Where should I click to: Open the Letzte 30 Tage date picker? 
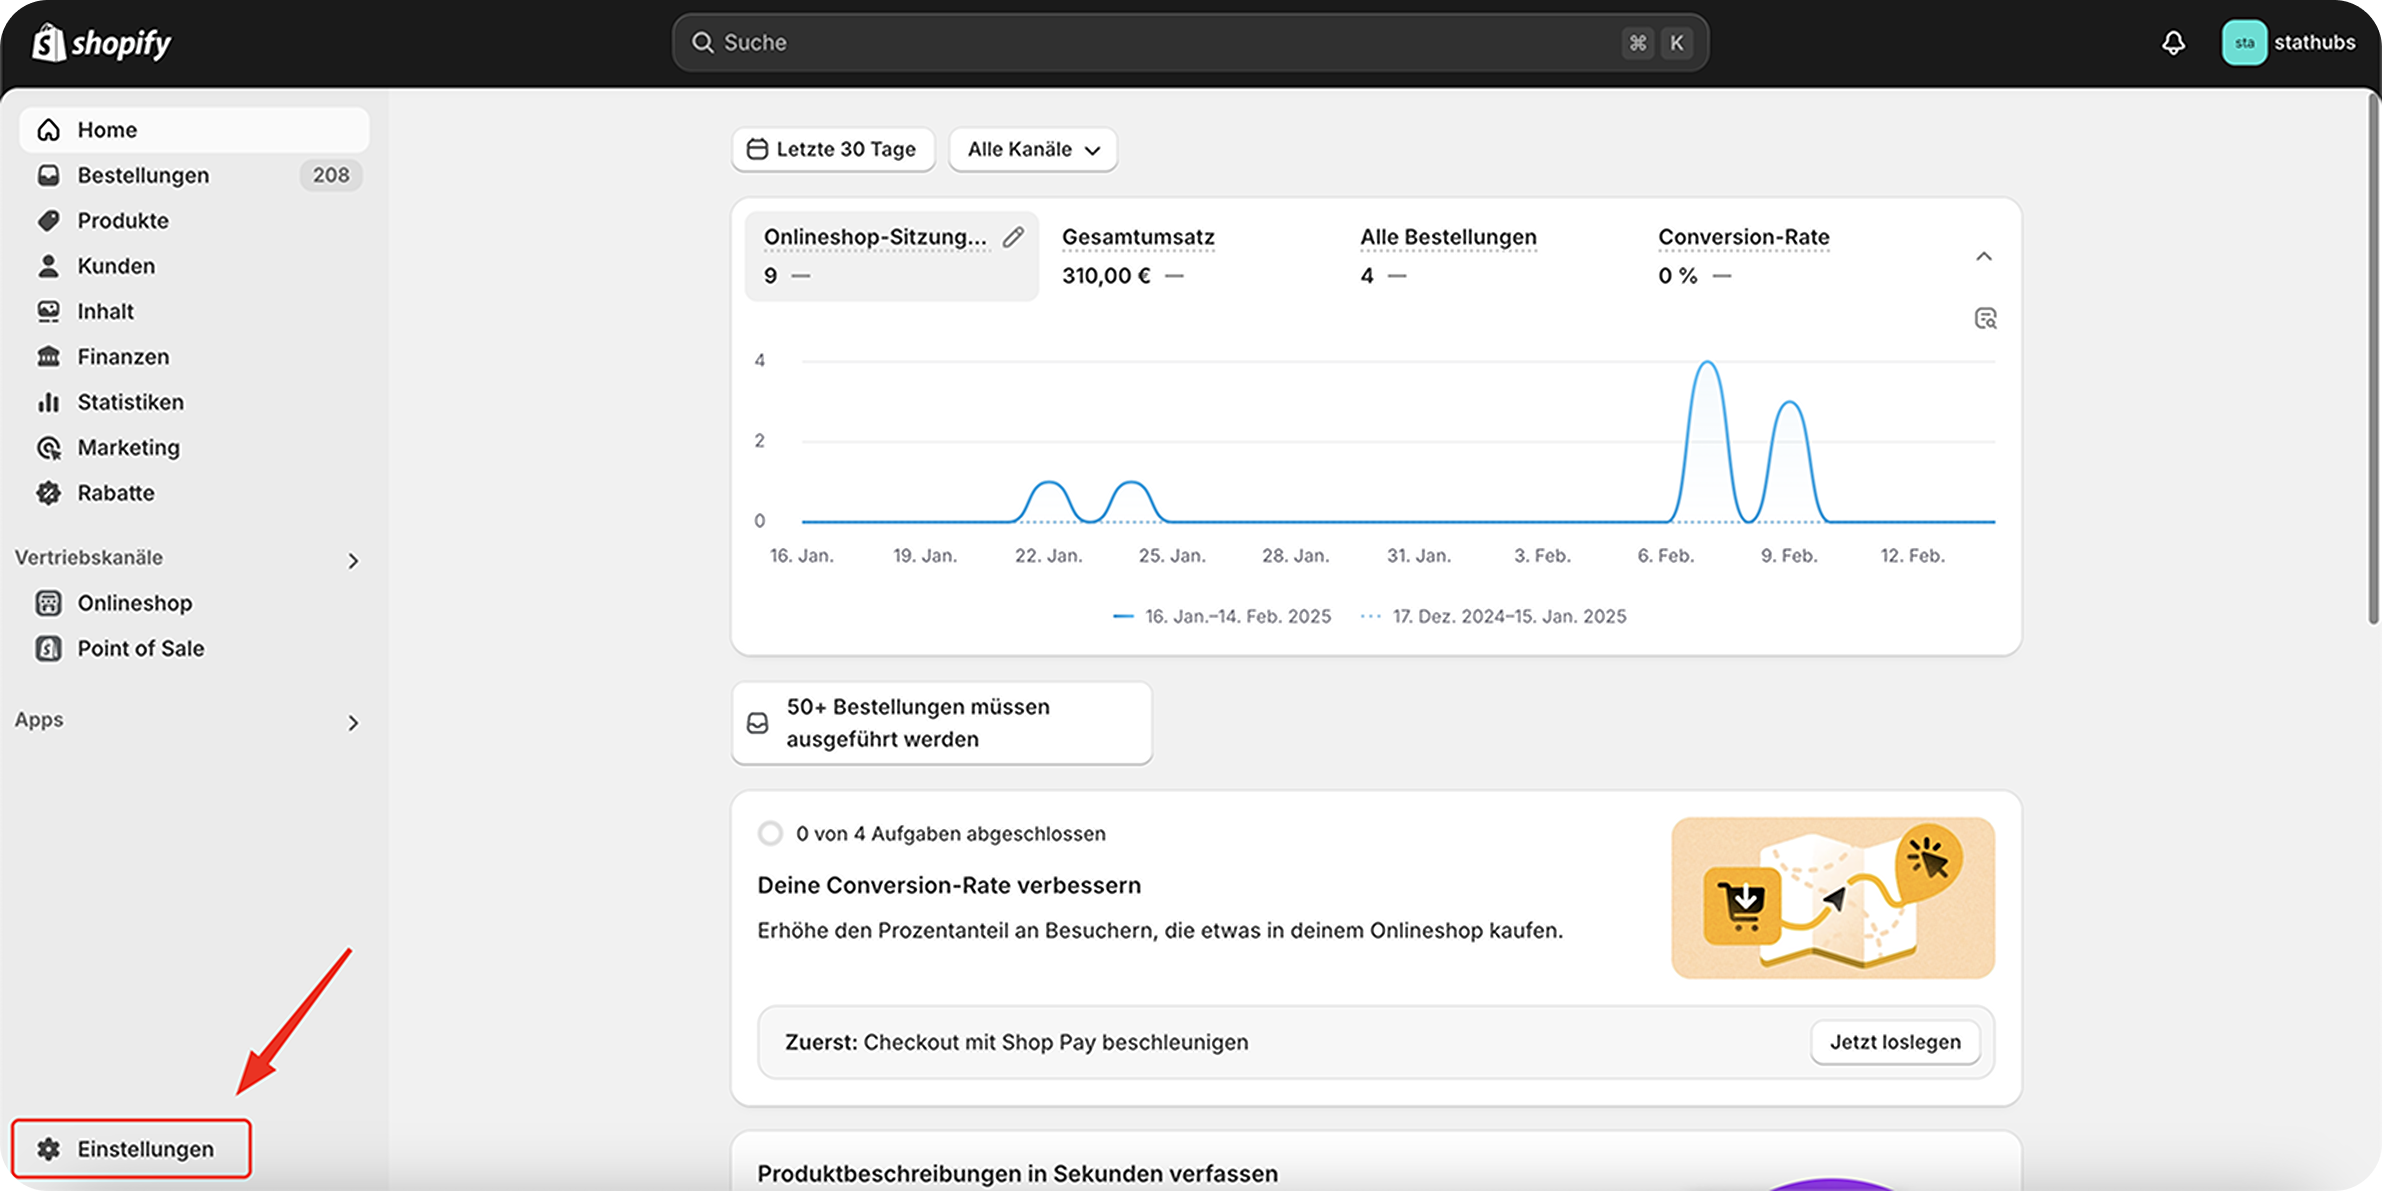coord(833,149)
